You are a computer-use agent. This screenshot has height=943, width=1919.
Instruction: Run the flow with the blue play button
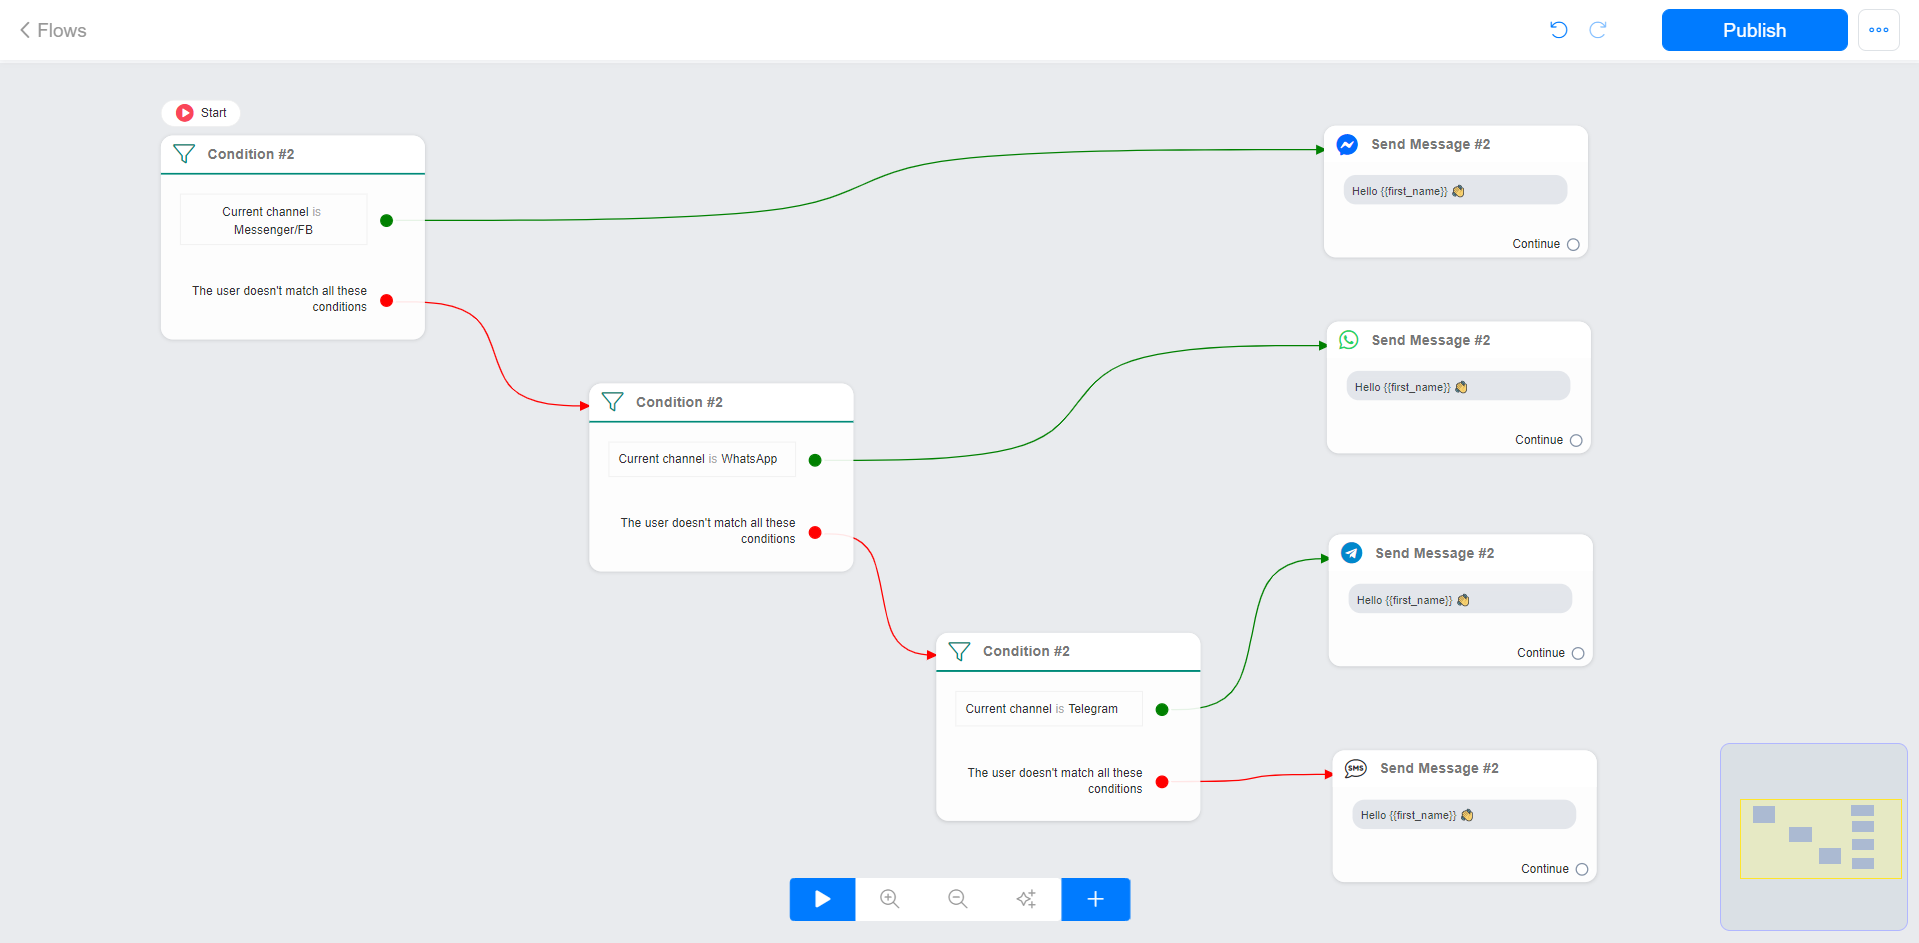tap(822, 899)
